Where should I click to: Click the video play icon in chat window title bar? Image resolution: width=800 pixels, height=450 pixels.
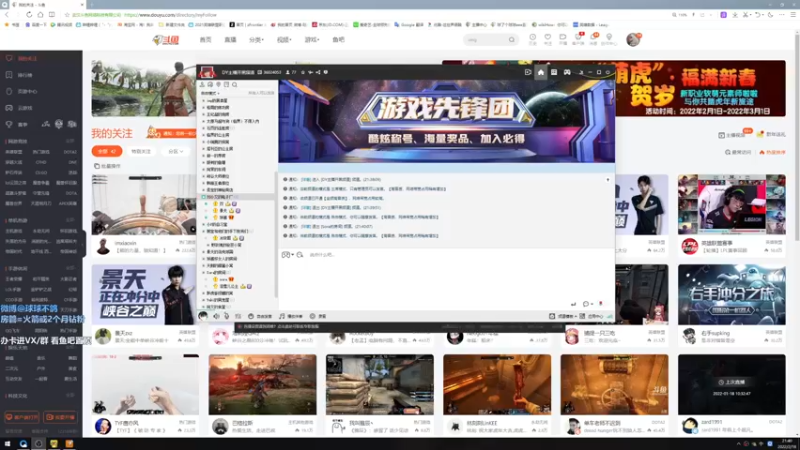528,72
